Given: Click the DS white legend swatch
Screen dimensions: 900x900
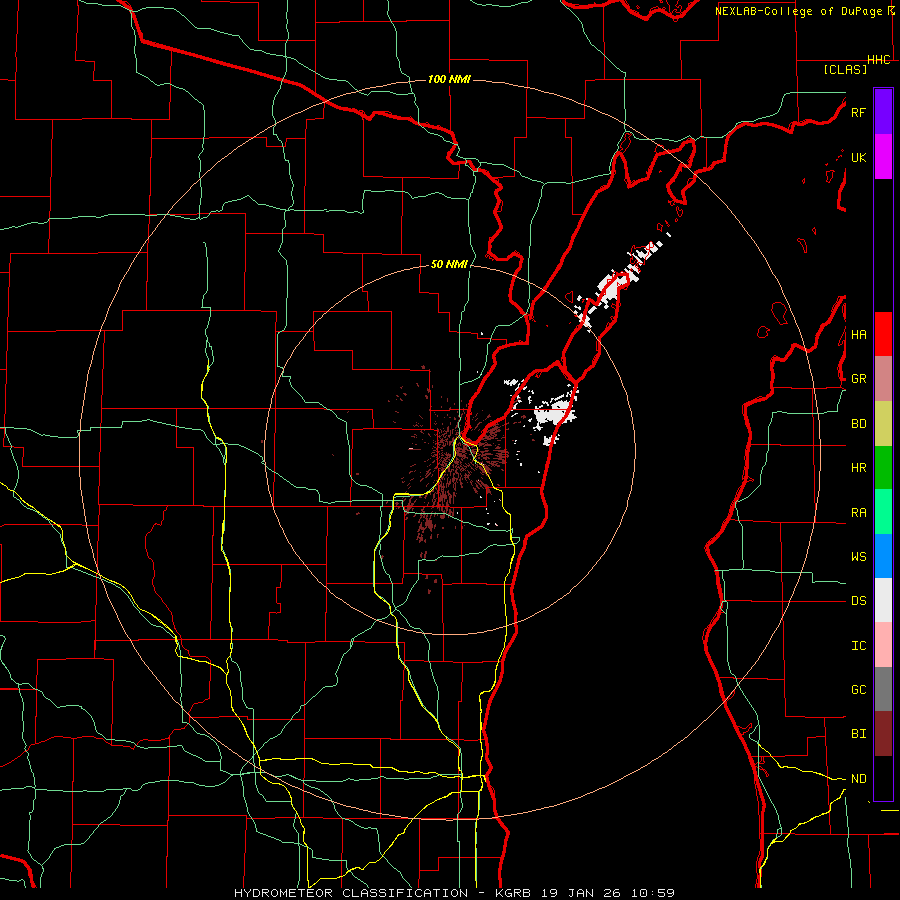Looking at the screenshot, I should tap(883, 600).
